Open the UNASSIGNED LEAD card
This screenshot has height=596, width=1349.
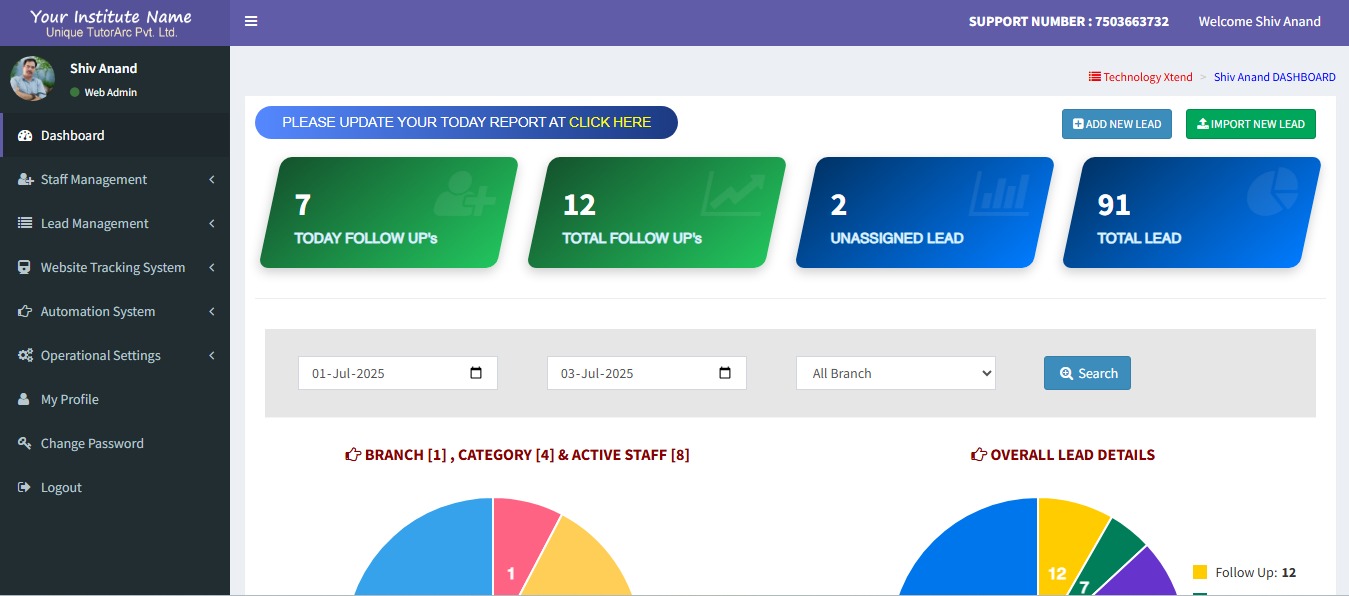[x=924, y=212]
